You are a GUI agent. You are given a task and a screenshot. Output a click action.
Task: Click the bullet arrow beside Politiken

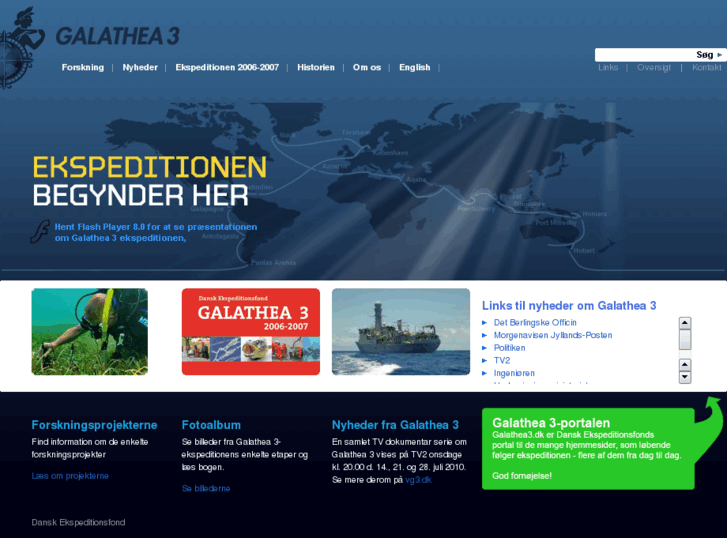[x=485, y=348]
